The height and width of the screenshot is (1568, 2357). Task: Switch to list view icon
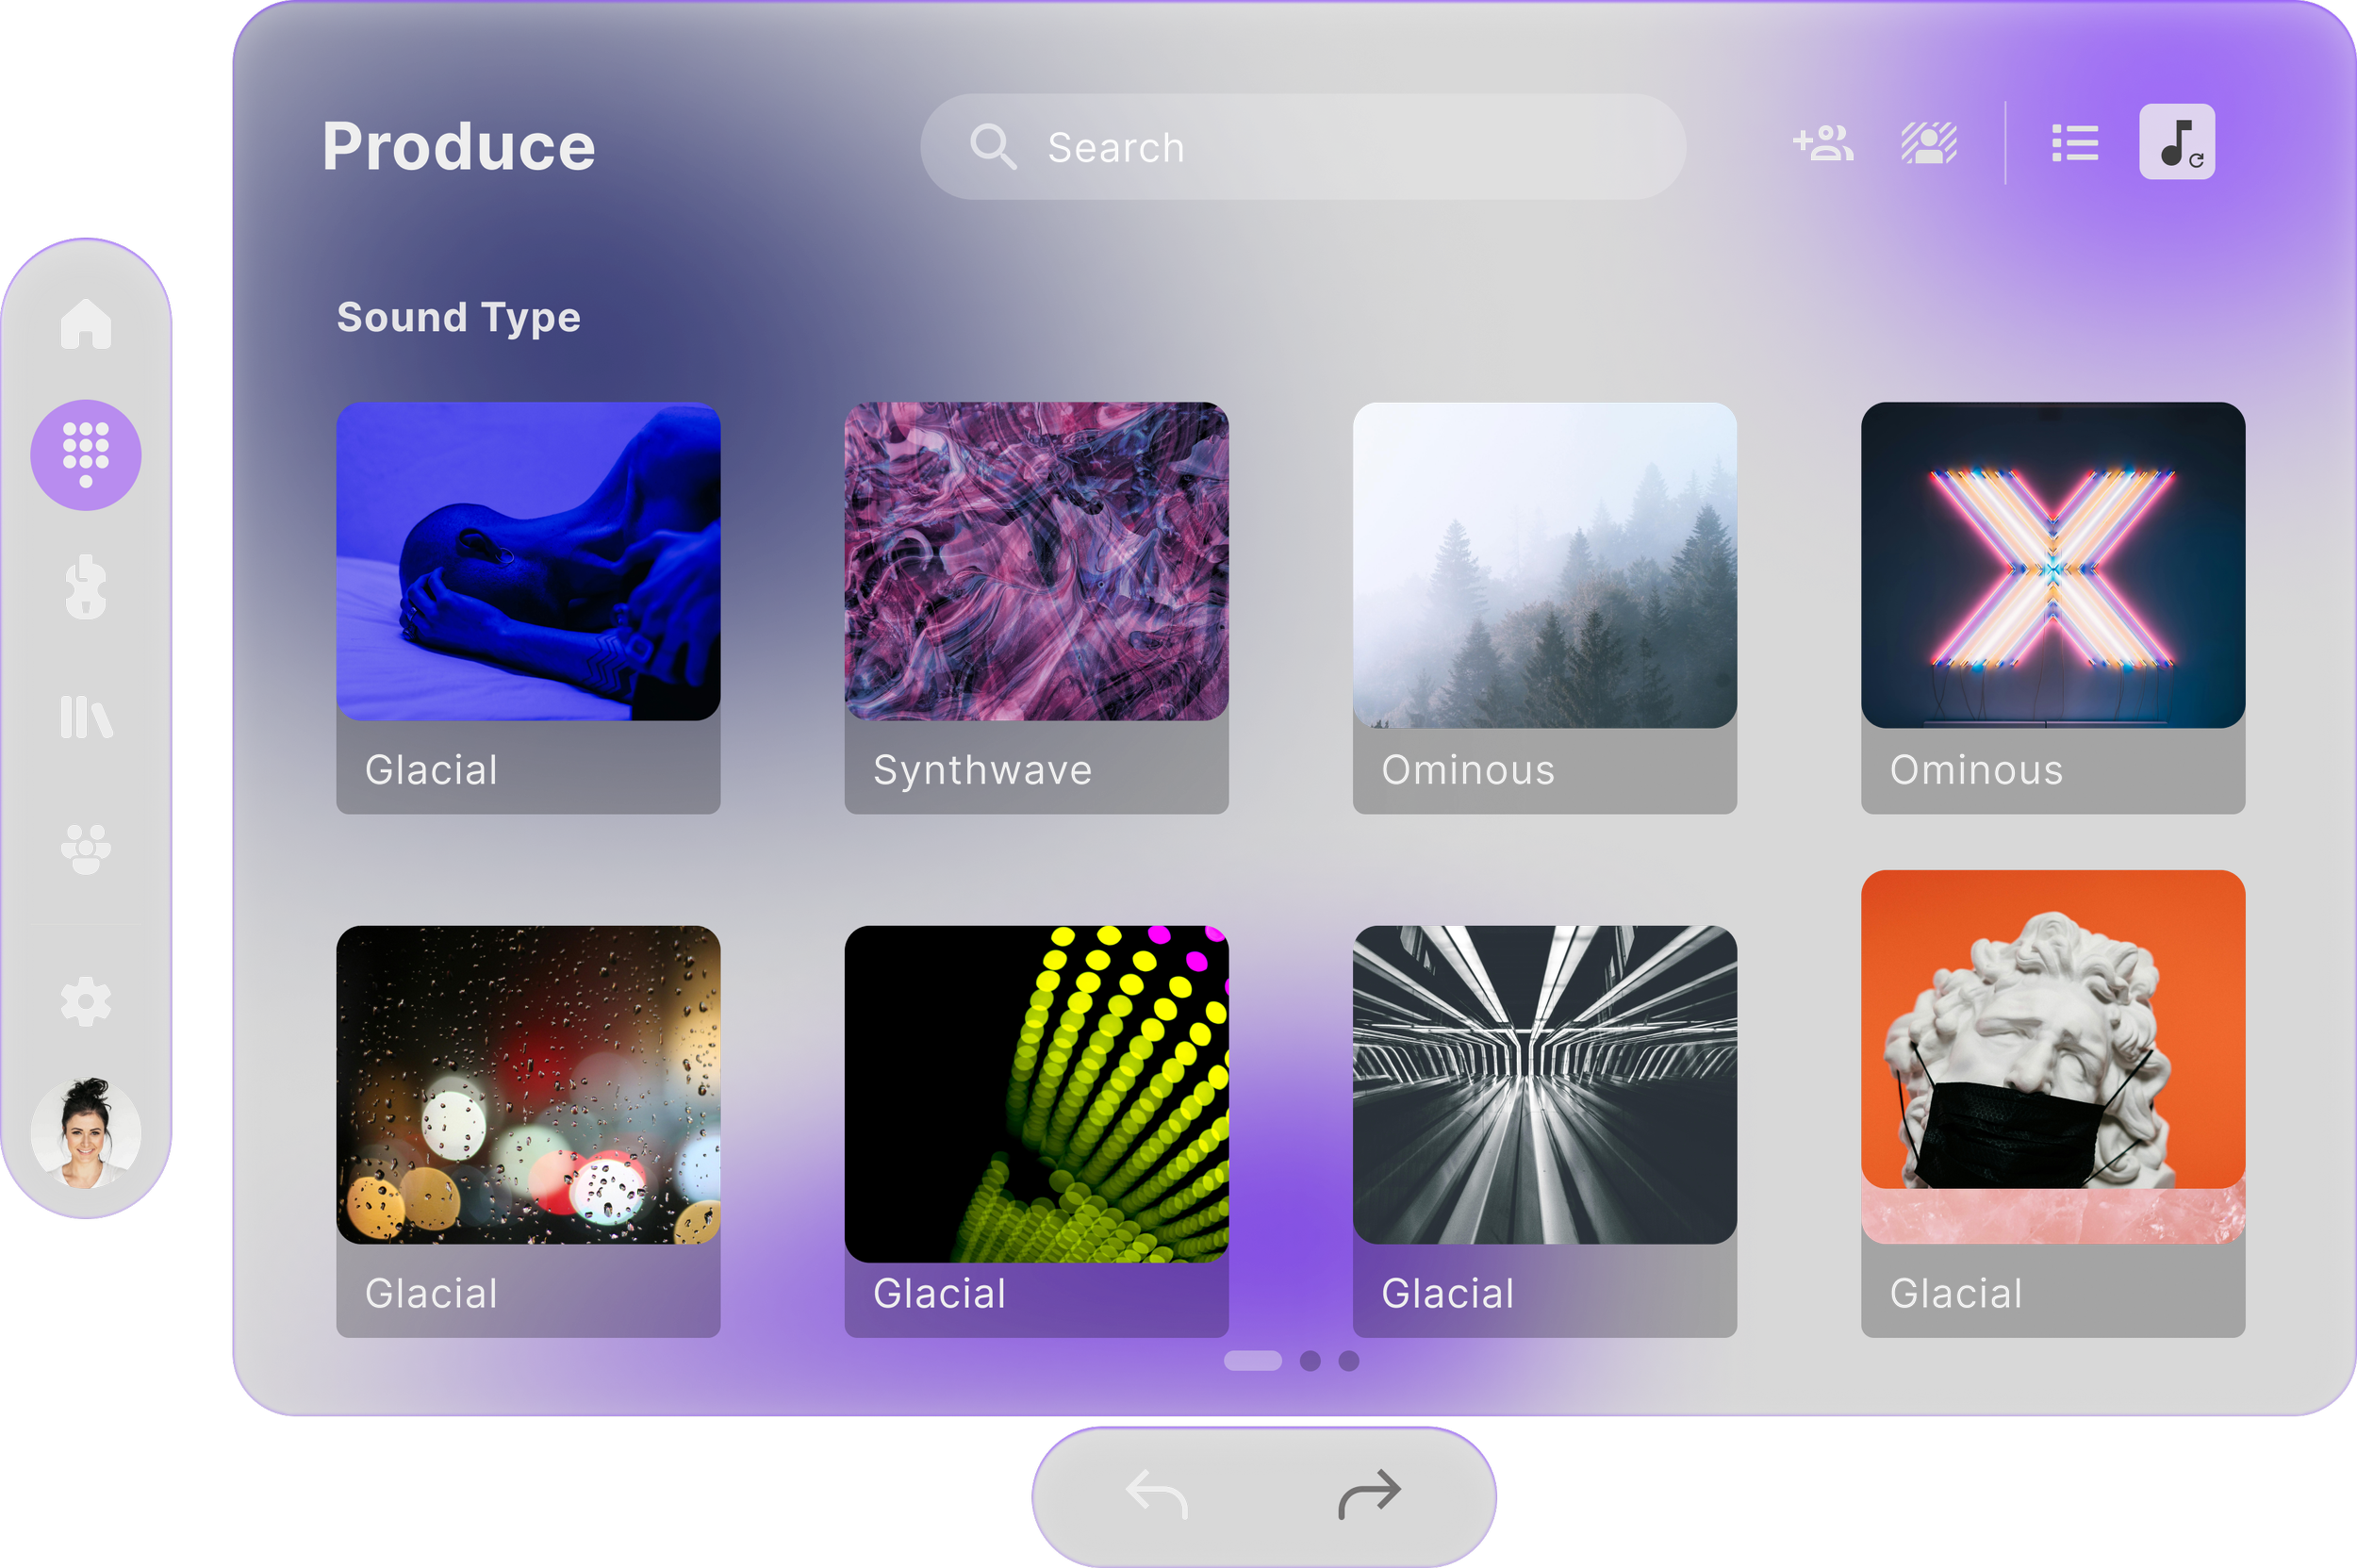point(2075,143)
